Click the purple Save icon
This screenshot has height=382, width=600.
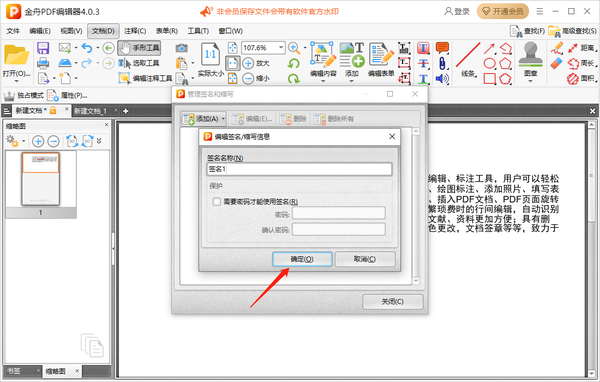coord(43,48)
